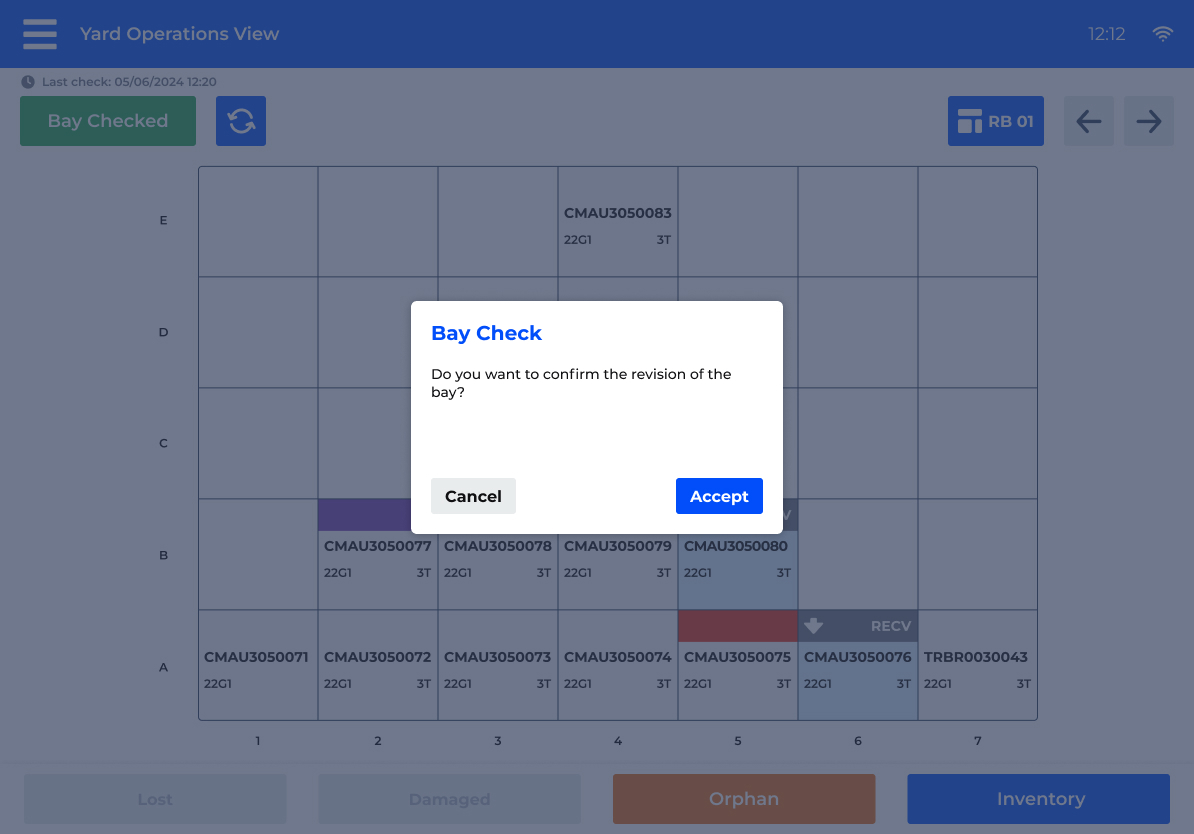Open the Inventory button
The width and height of the screenshot is (1194, 834).
point(1038,799)
